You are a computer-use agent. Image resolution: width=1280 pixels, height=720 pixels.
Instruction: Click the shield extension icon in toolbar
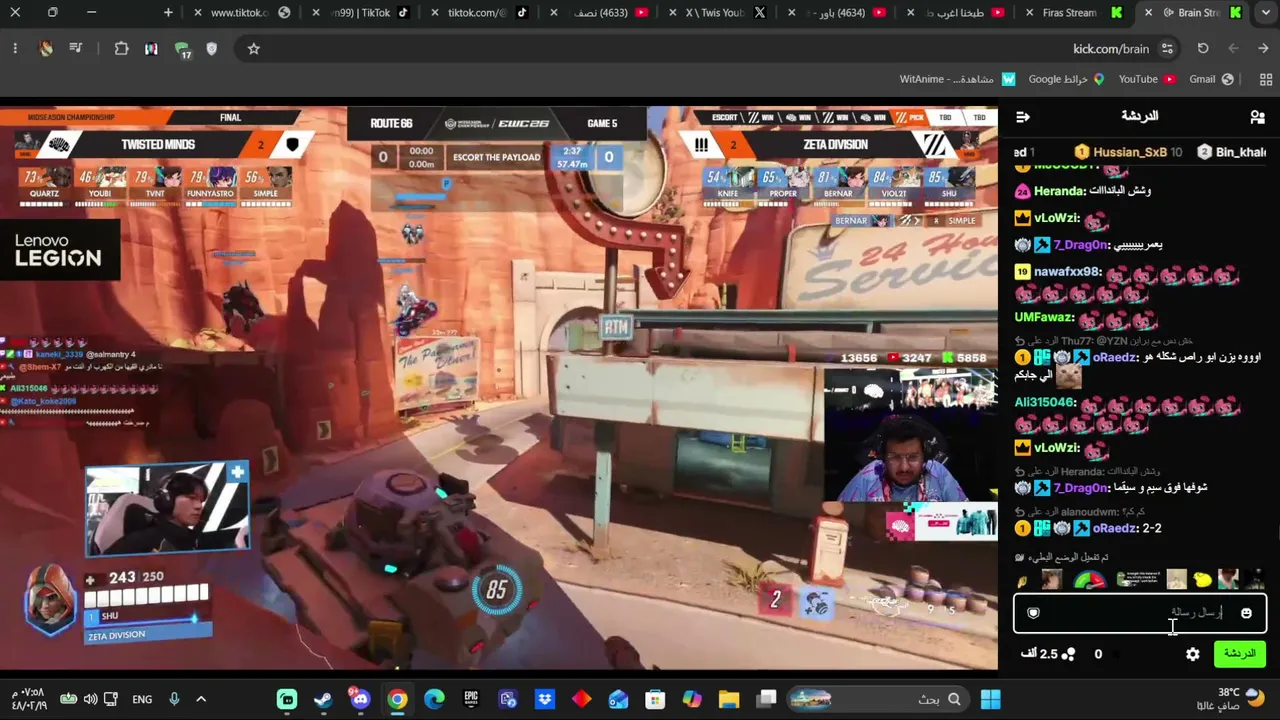[x=212, y=48]
